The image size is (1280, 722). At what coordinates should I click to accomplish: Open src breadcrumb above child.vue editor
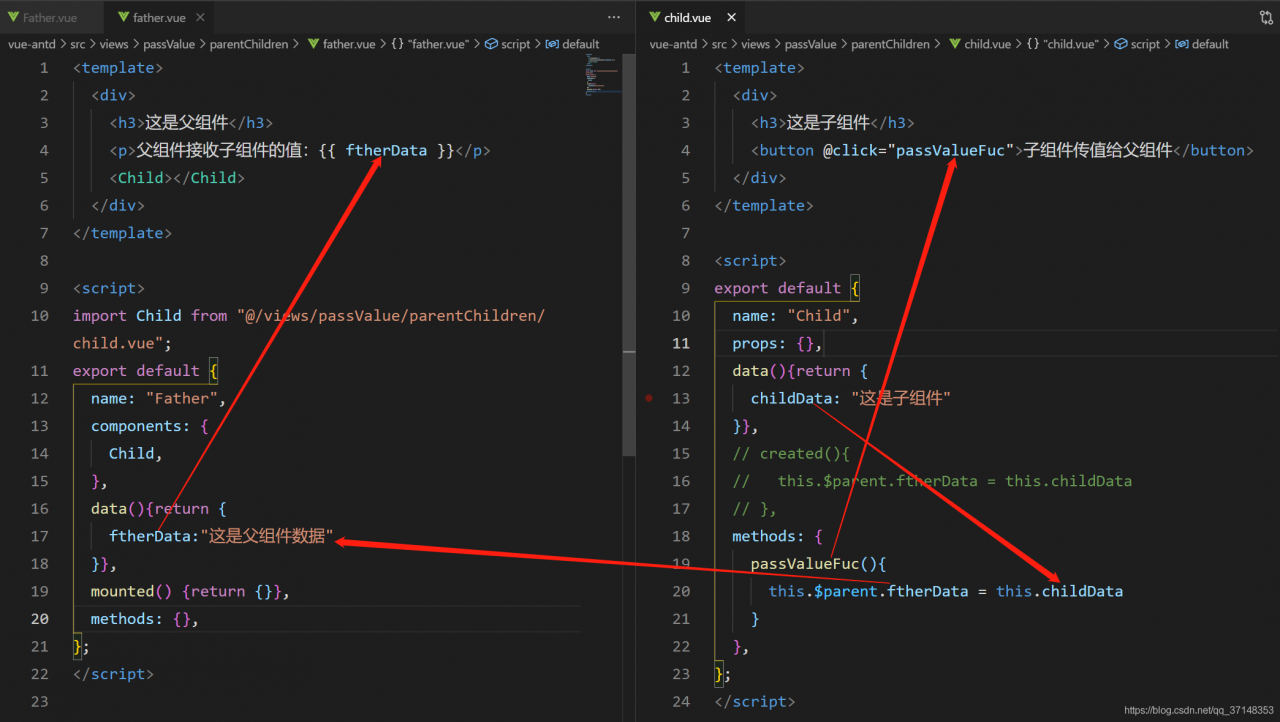720,44
